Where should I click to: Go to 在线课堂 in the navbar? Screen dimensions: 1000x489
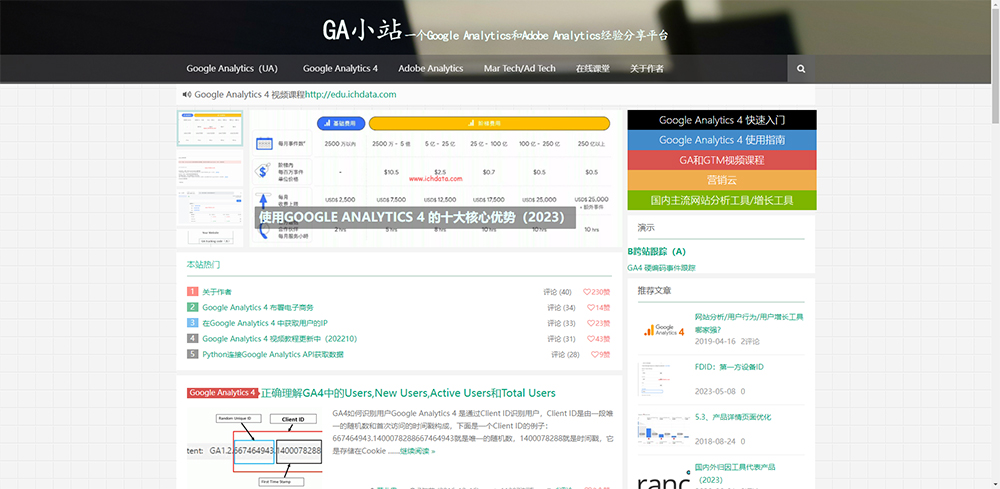[592, 68]
